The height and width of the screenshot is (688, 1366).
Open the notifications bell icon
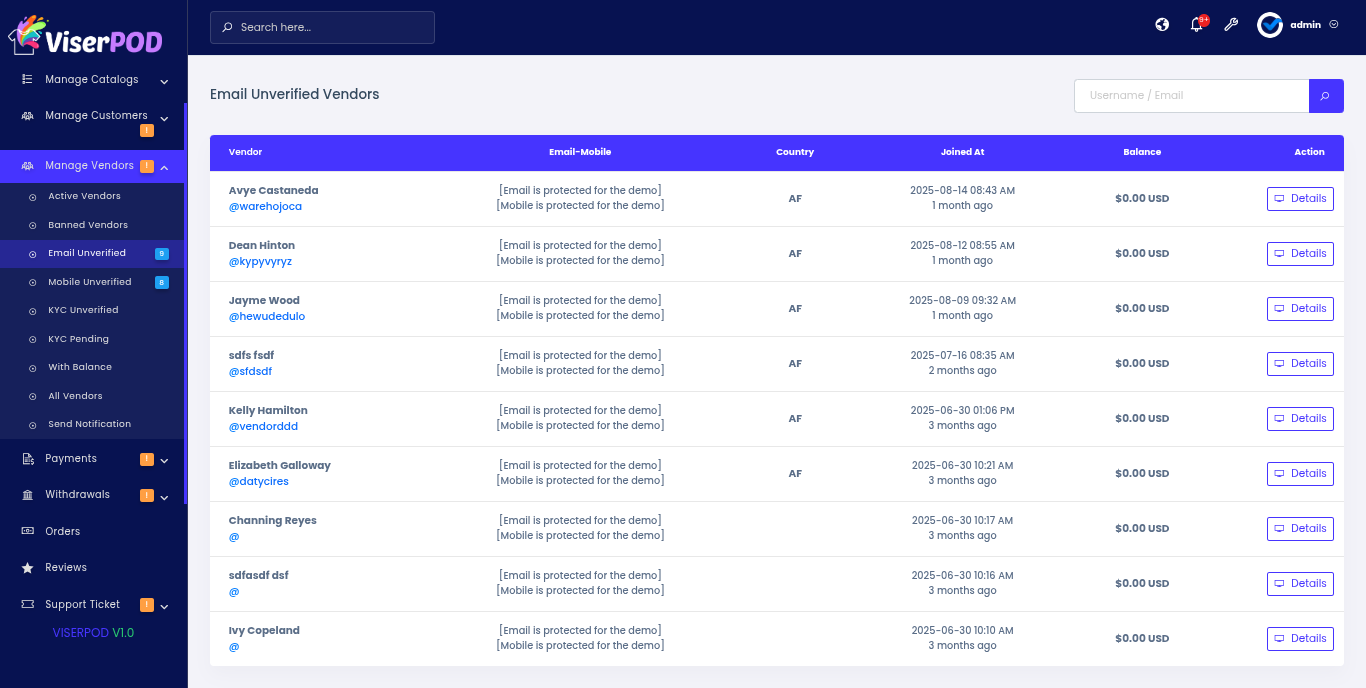click(x=1197, y=25)
